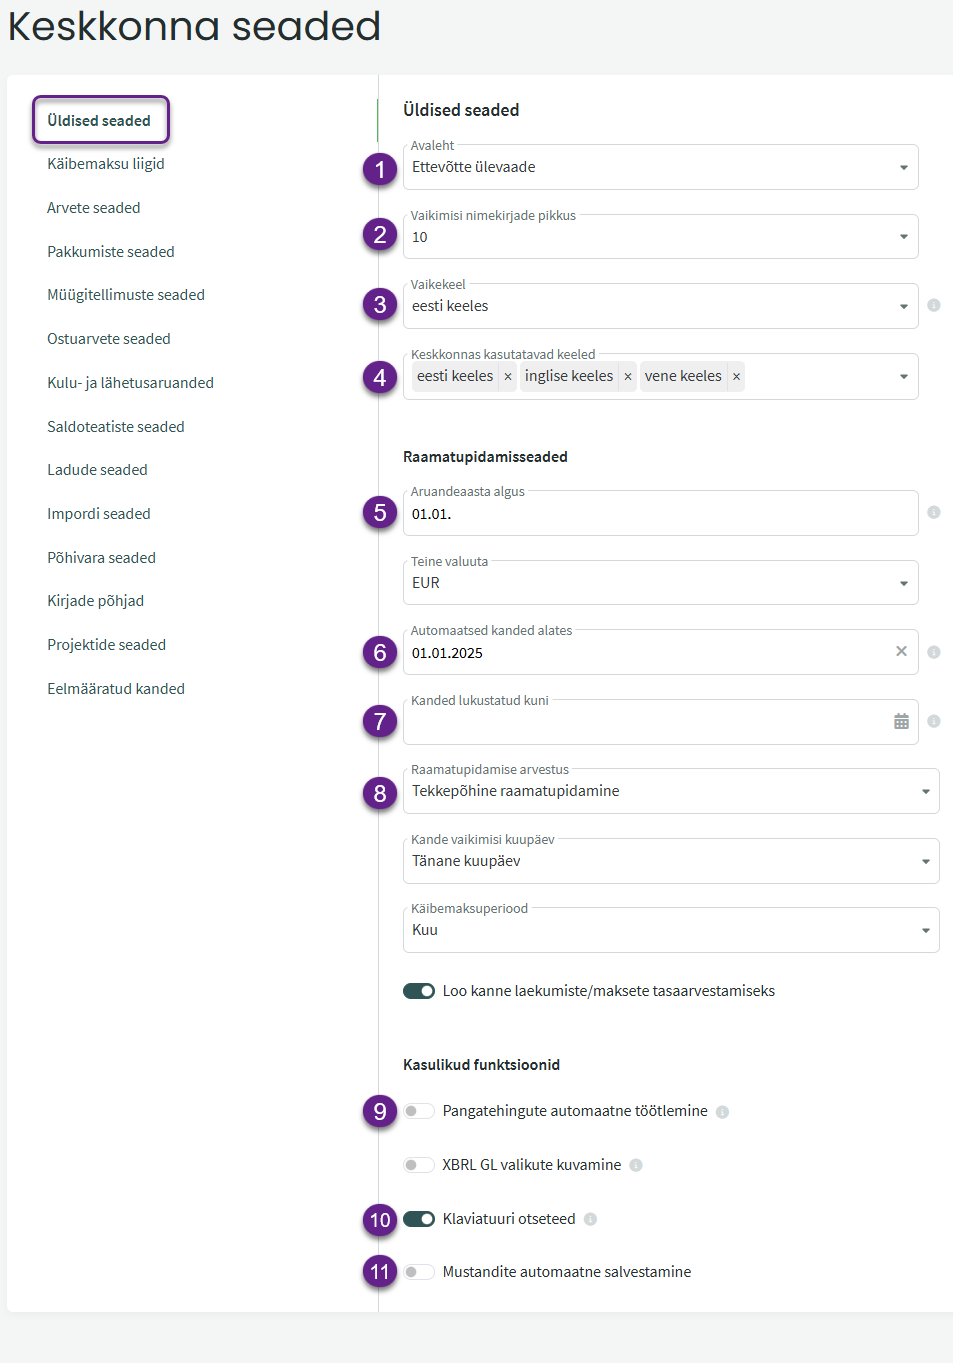
Task: Open Kirjade põhjad link
Action: pyautogui.click(x=96, y=601)
